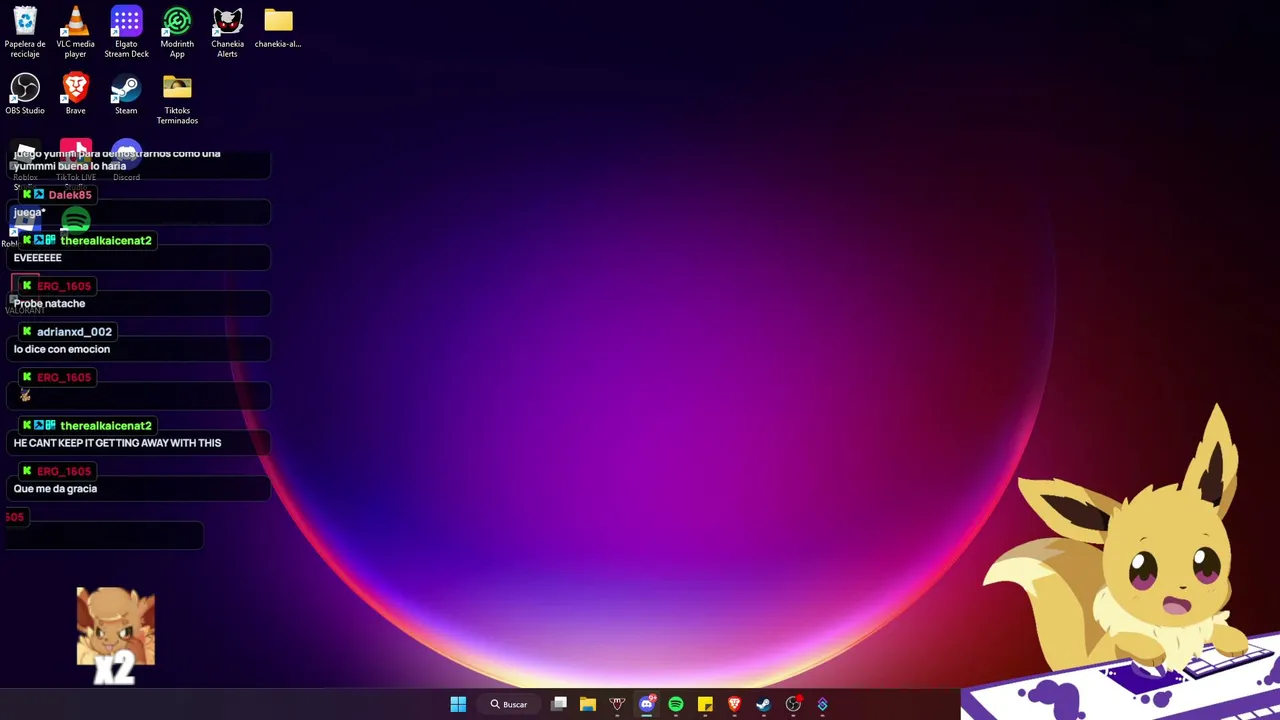Launch Steam from the desktop icon
This screenshot has width=1280, height=720.
point(126,94)
